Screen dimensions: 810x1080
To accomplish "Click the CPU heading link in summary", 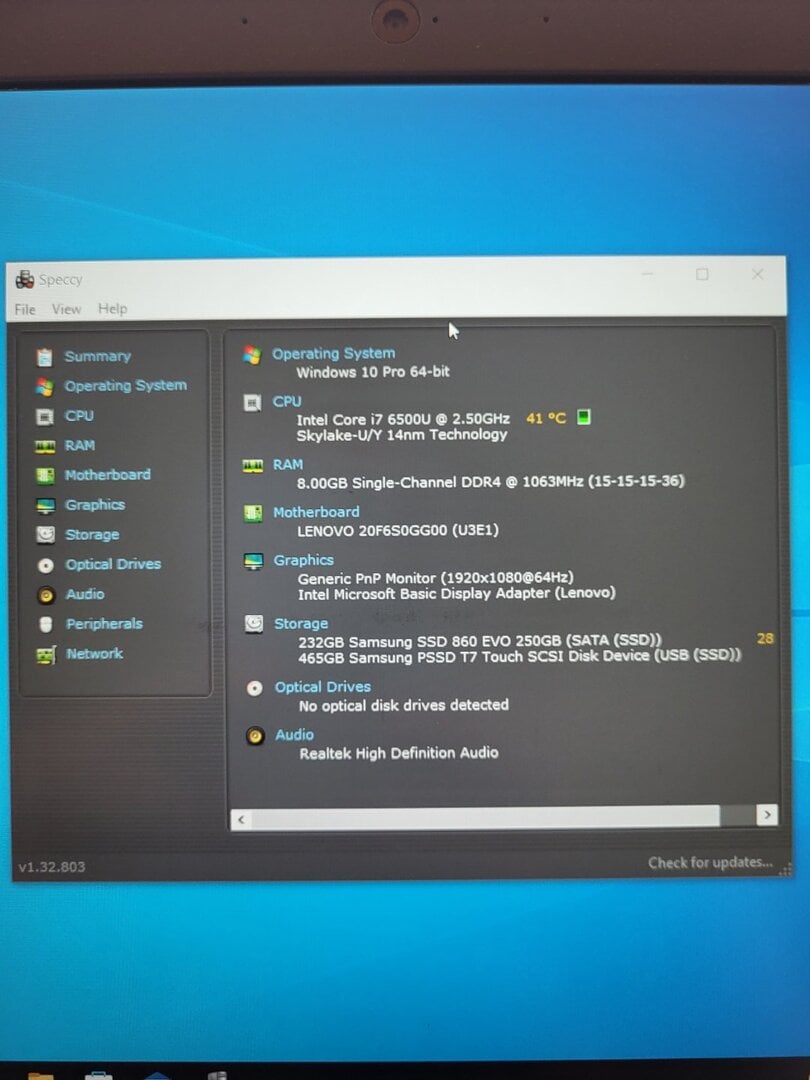I will pyautogui.click(x=287, y=401).
